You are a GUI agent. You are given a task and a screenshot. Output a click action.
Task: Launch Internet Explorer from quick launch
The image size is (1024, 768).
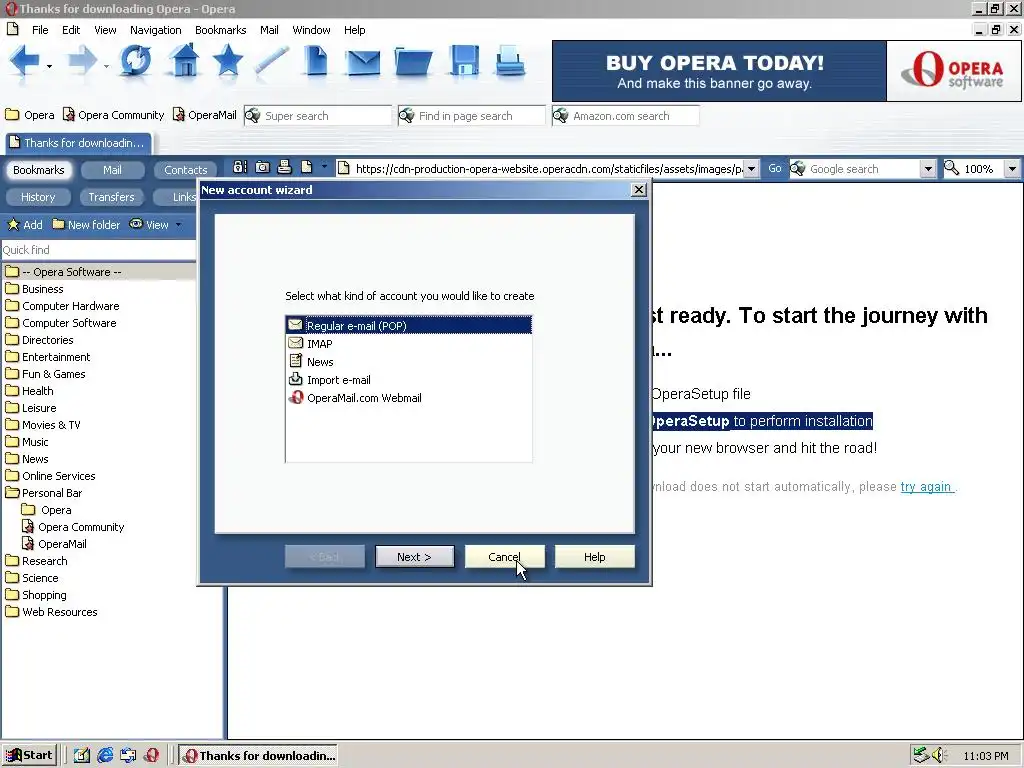coord(105,756)
